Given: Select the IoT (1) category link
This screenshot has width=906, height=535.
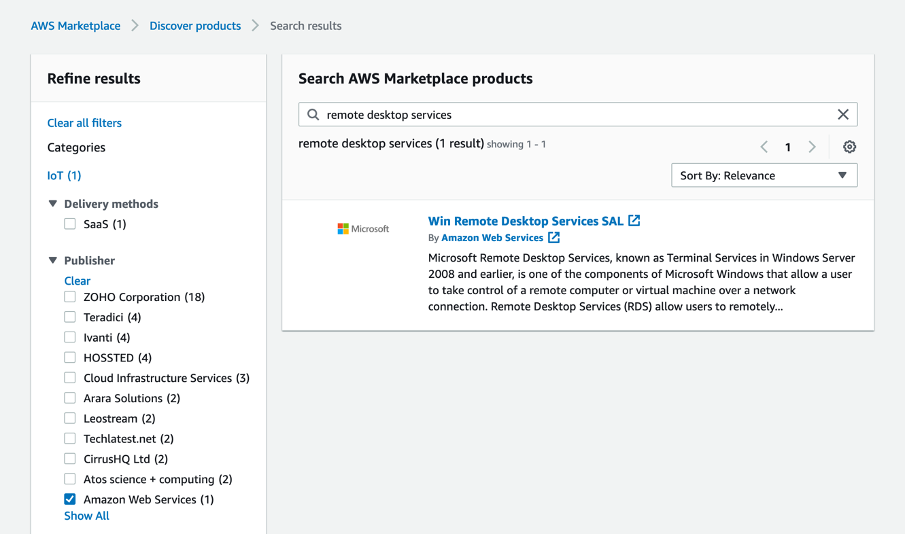Looking at the screenshot, I should [64, 176].
